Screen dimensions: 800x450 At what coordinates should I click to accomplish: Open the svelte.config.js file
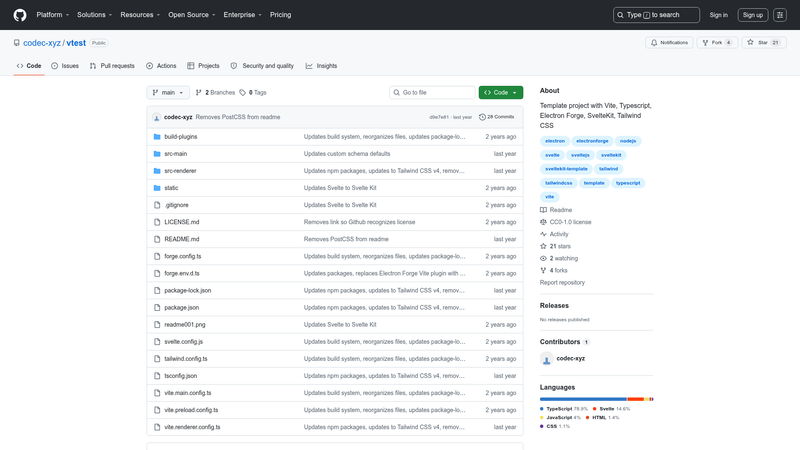[184, 342]
